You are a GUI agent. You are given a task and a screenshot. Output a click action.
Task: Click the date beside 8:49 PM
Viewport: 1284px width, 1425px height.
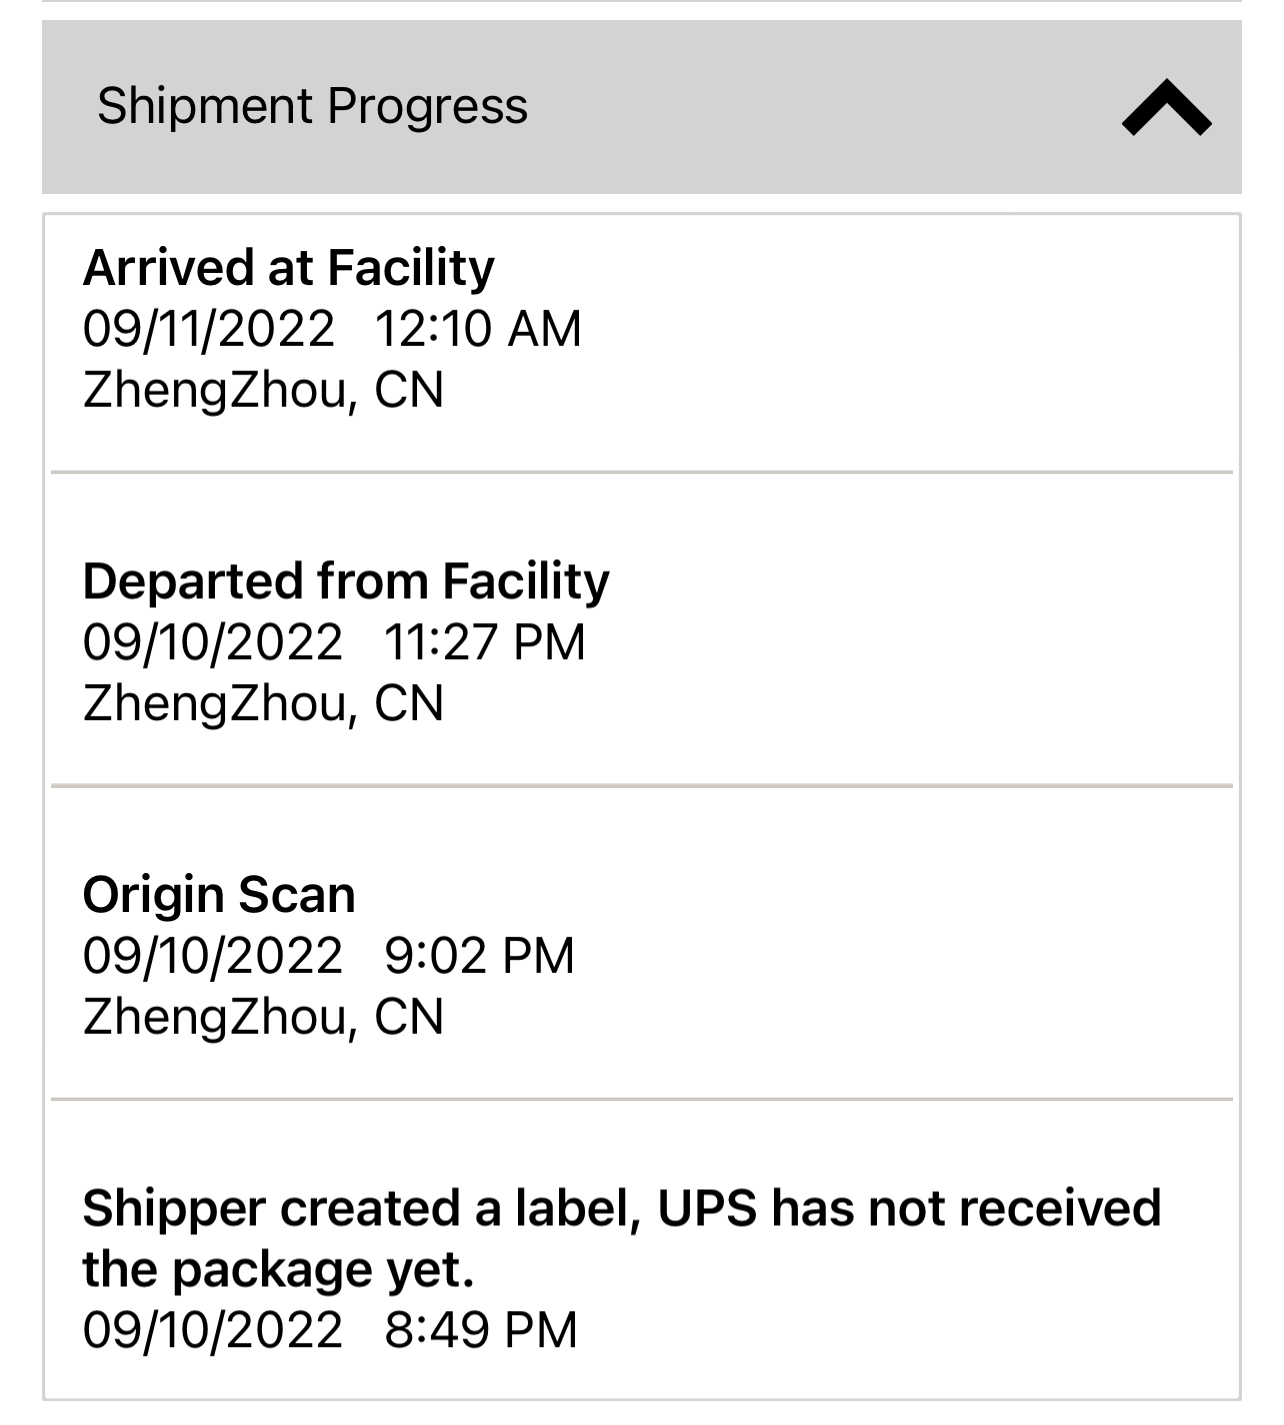(x=213, y=1330)
